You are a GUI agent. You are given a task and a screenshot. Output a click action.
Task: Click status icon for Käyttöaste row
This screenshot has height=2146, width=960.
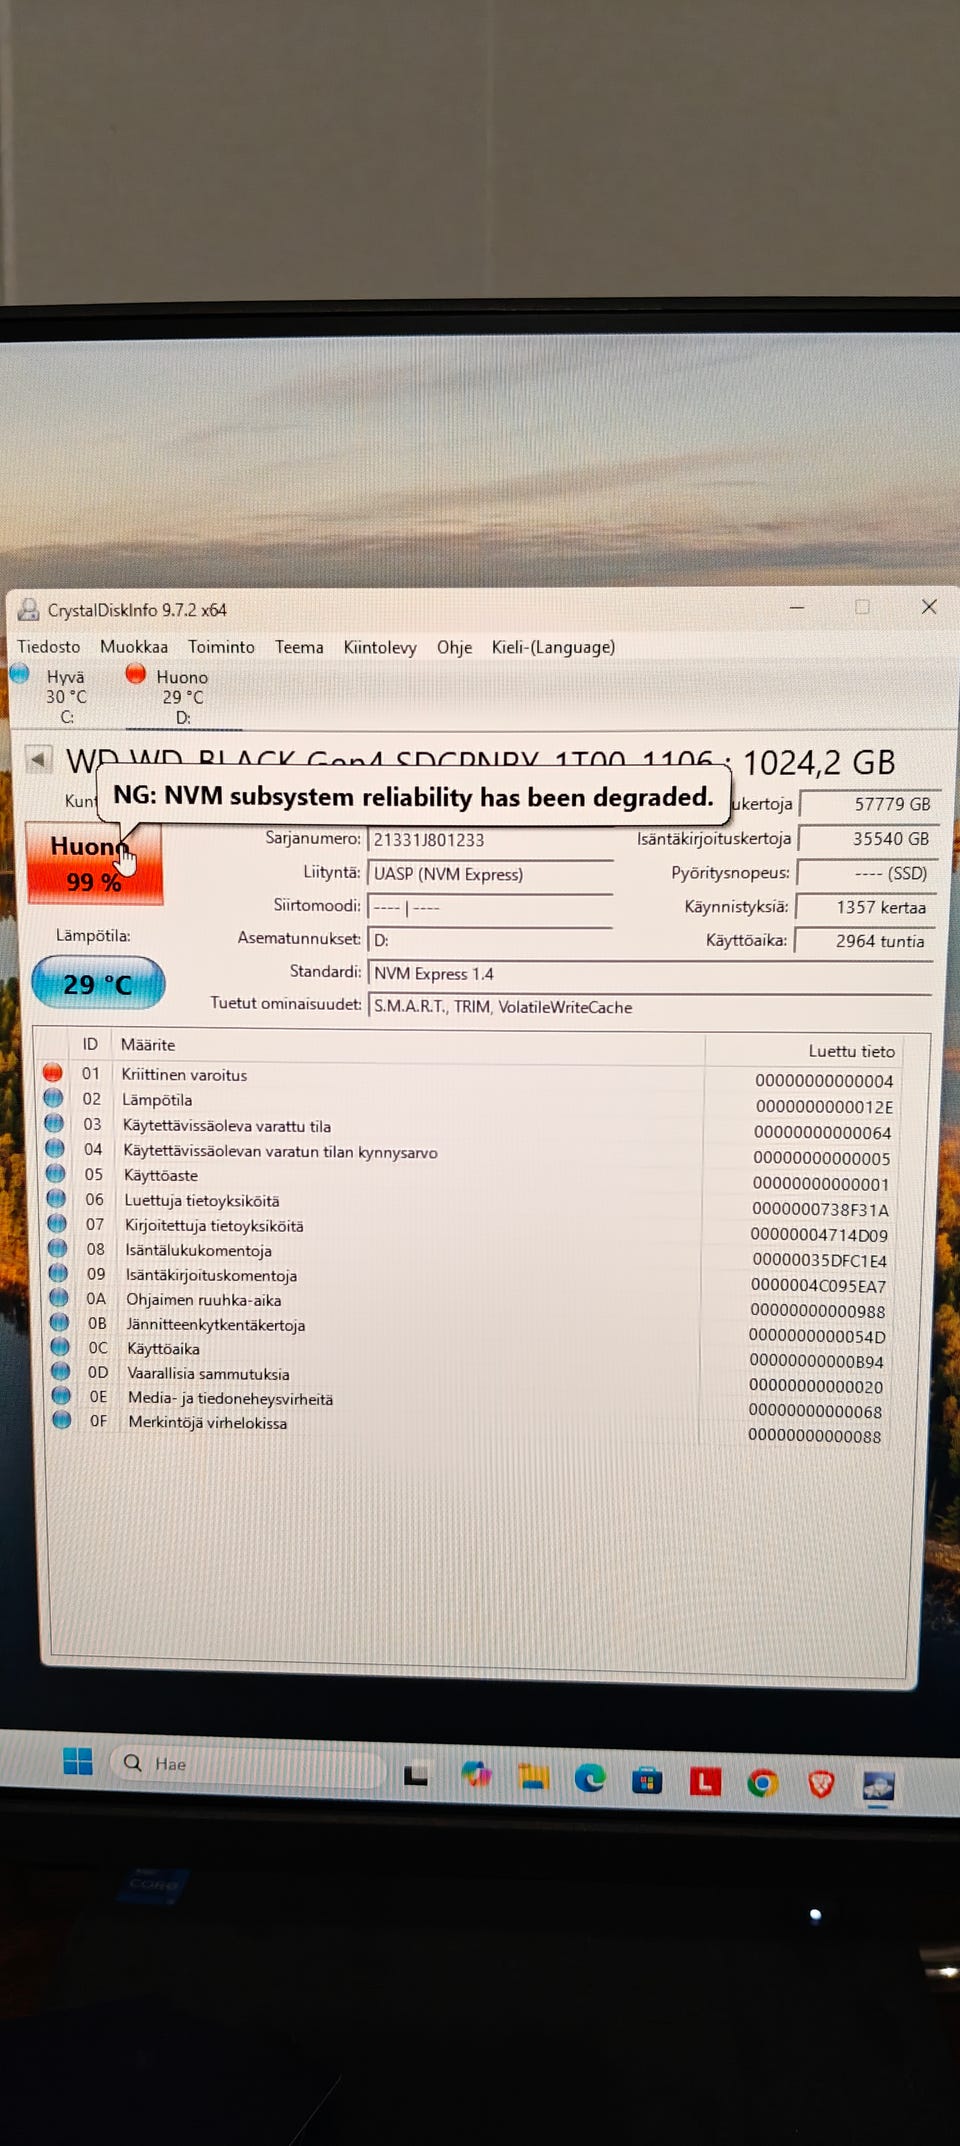56,1173
